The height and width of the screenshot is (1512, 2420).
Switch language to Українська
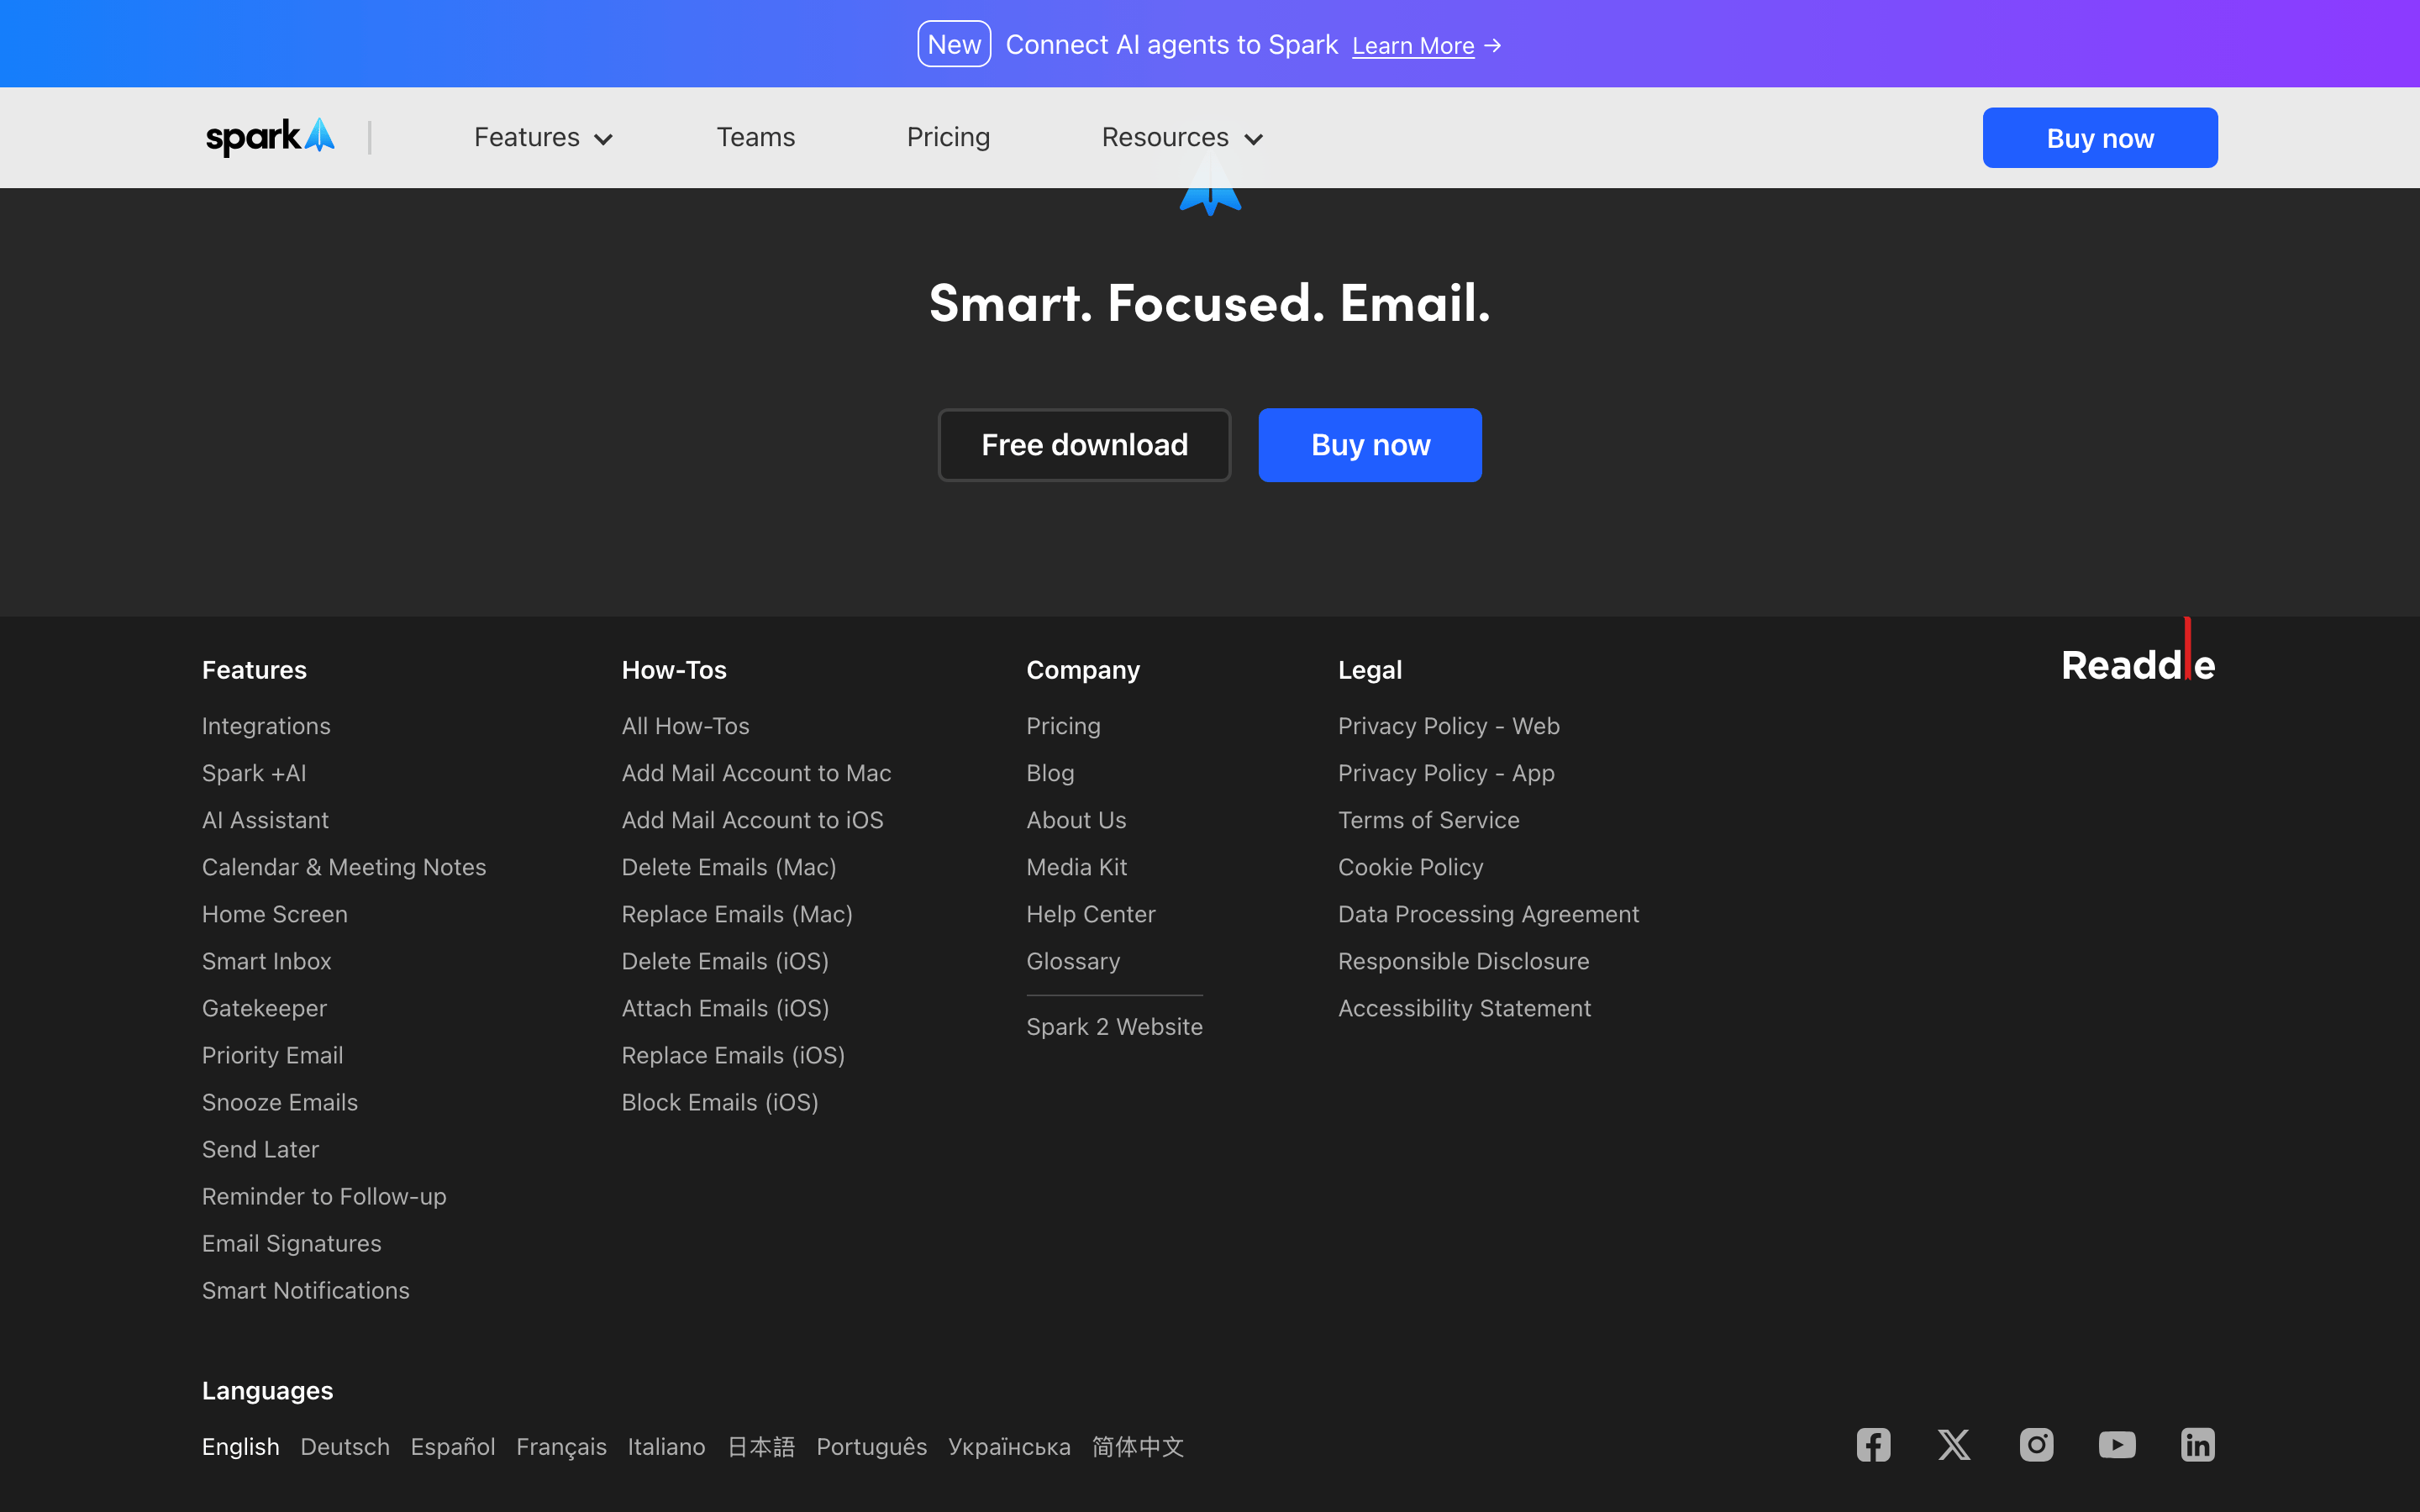(1009, 1447)
